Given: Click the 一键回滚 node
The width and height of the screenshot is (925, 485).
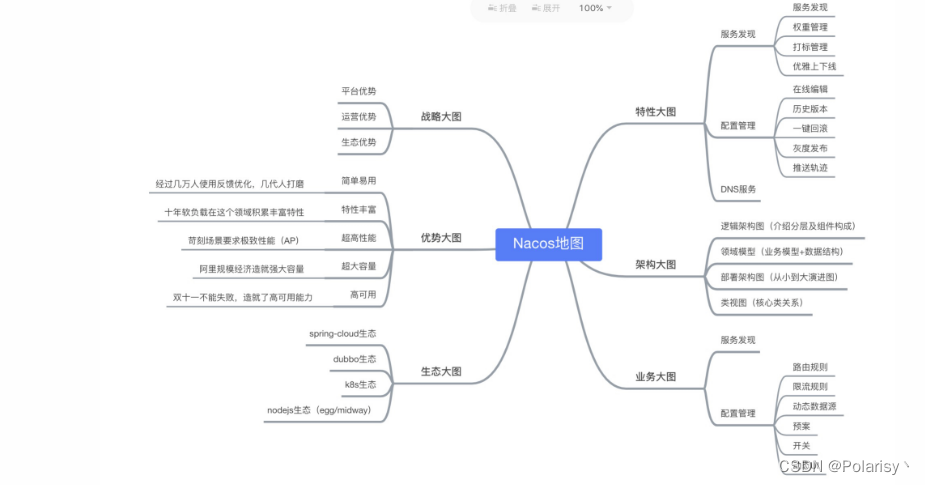Looking at the screenshot, I should (x=810, y=129).
